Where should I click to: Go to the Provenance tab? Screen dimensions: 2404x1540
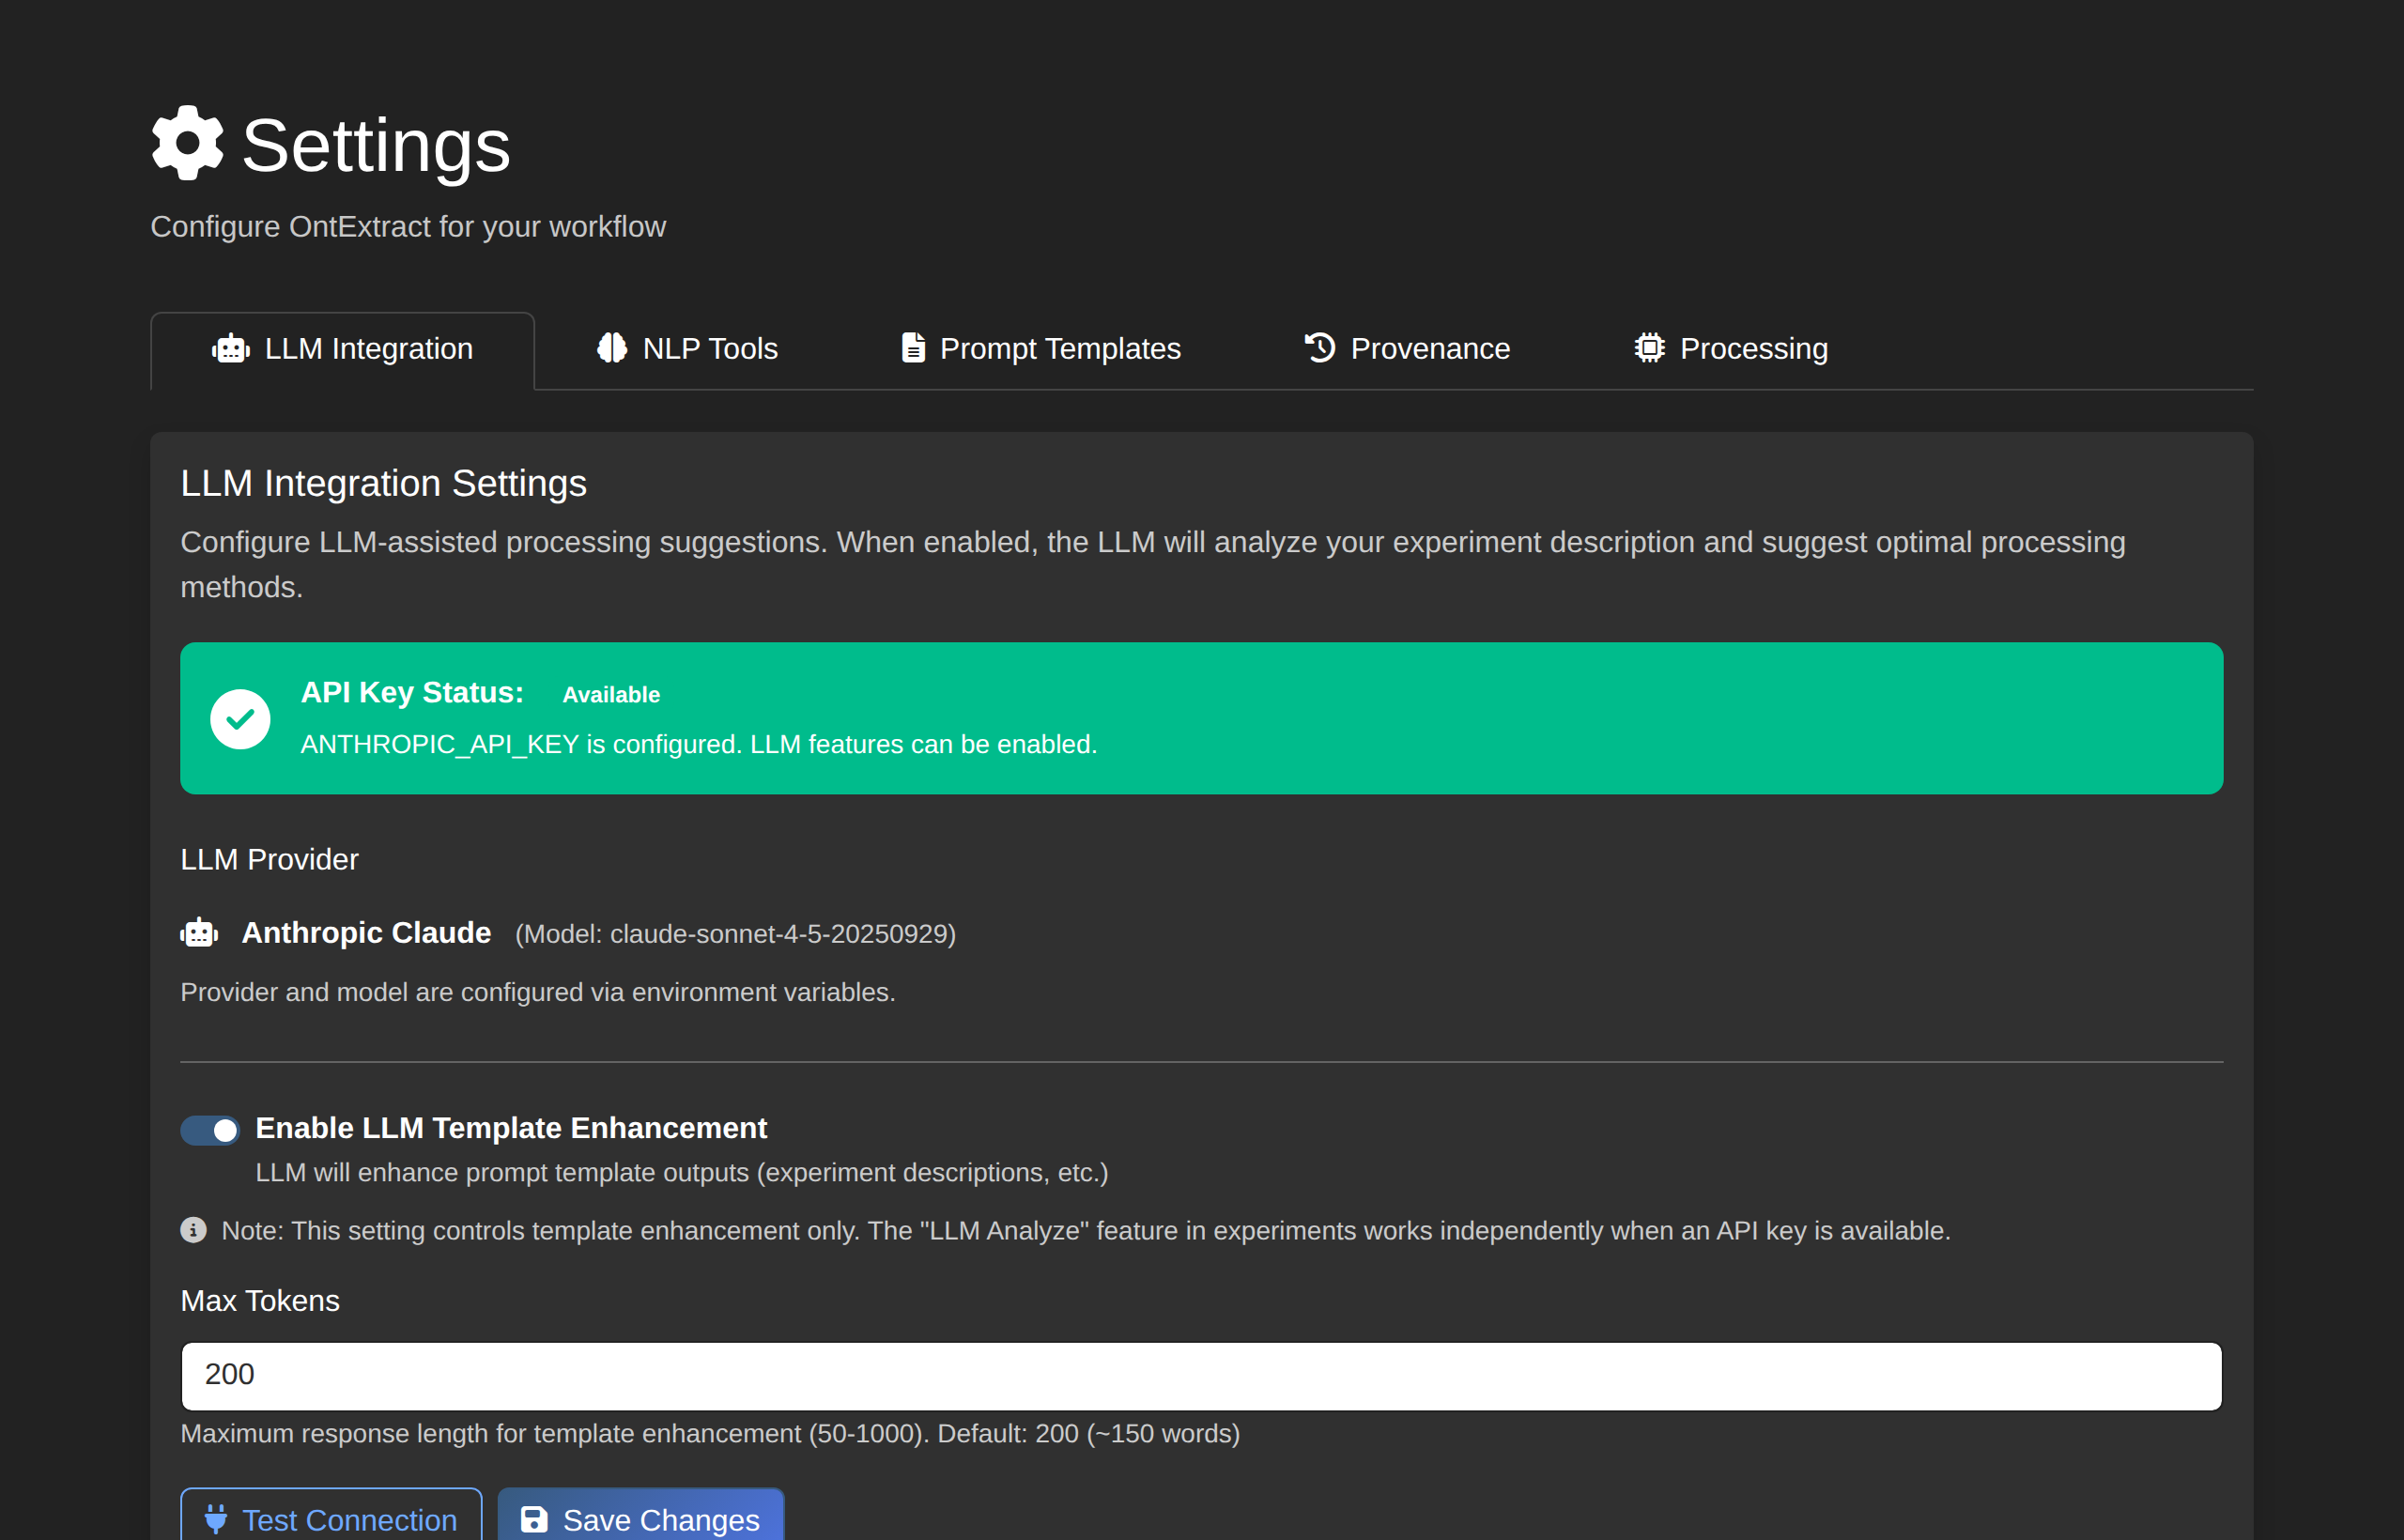pyautogui.click(x=1407, y=348)
